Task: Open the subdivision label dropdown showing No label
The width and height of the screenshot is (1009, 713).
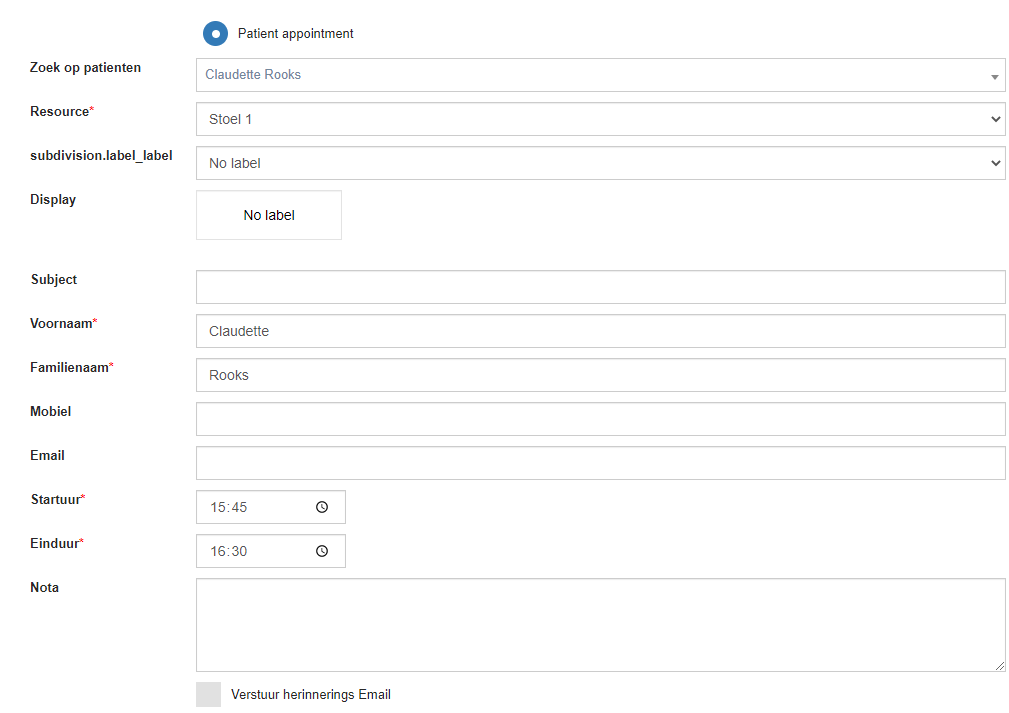Action: (x=600, y=163)
